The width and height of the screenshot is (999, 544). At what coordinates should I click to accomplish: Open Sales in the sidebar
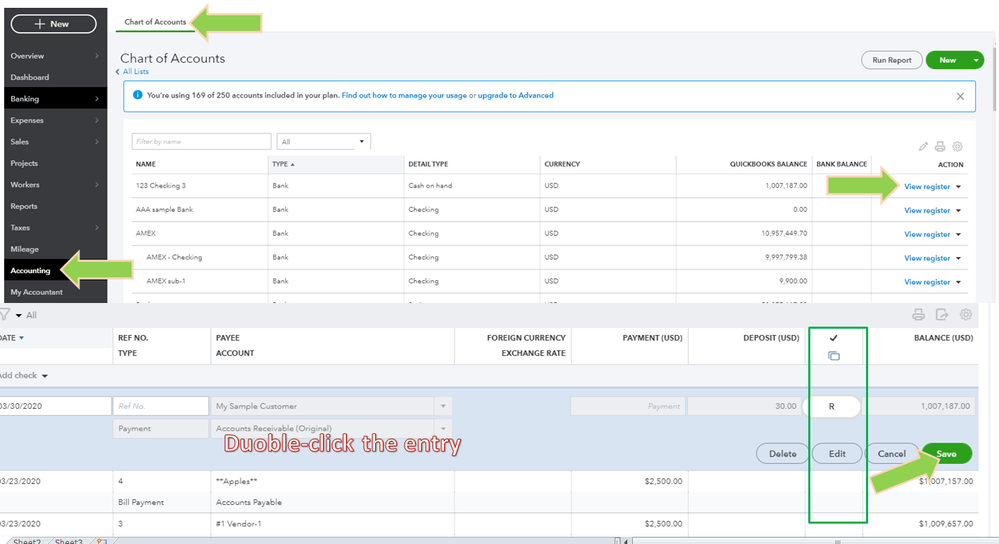tap(55, 141)
